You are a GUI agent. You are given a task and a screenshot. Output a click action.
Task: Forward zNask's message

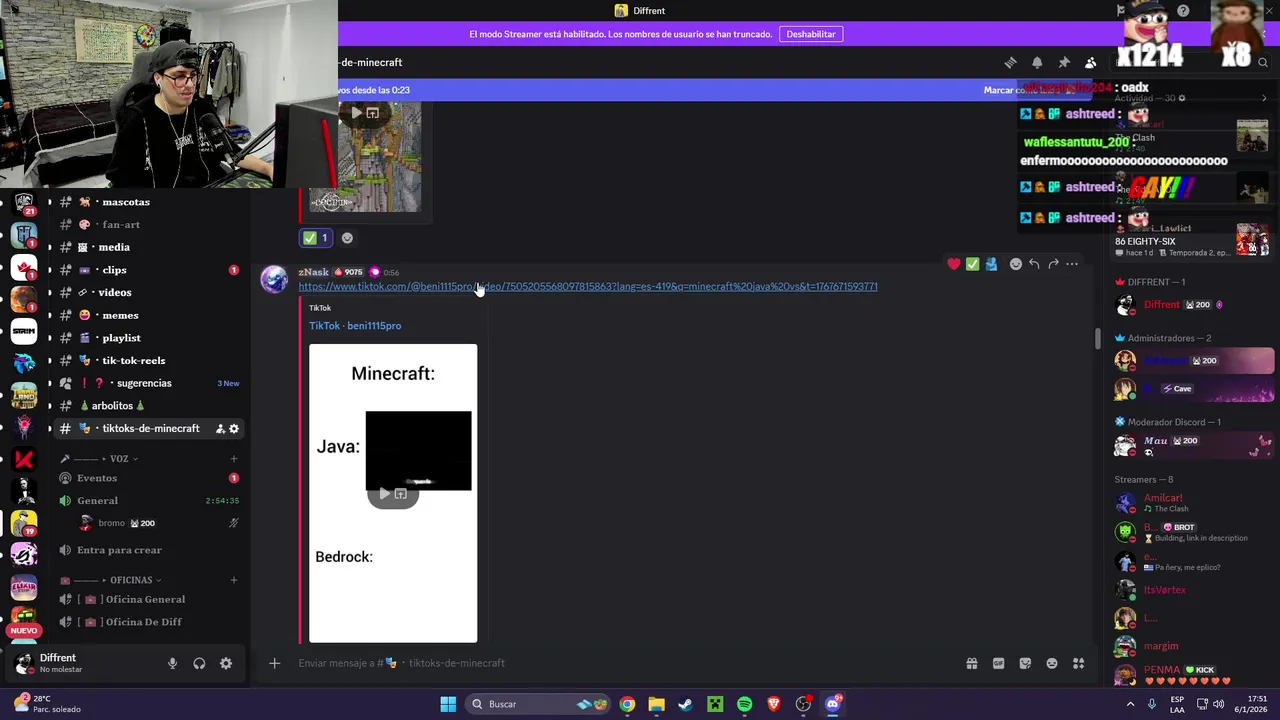(1053, 264)
